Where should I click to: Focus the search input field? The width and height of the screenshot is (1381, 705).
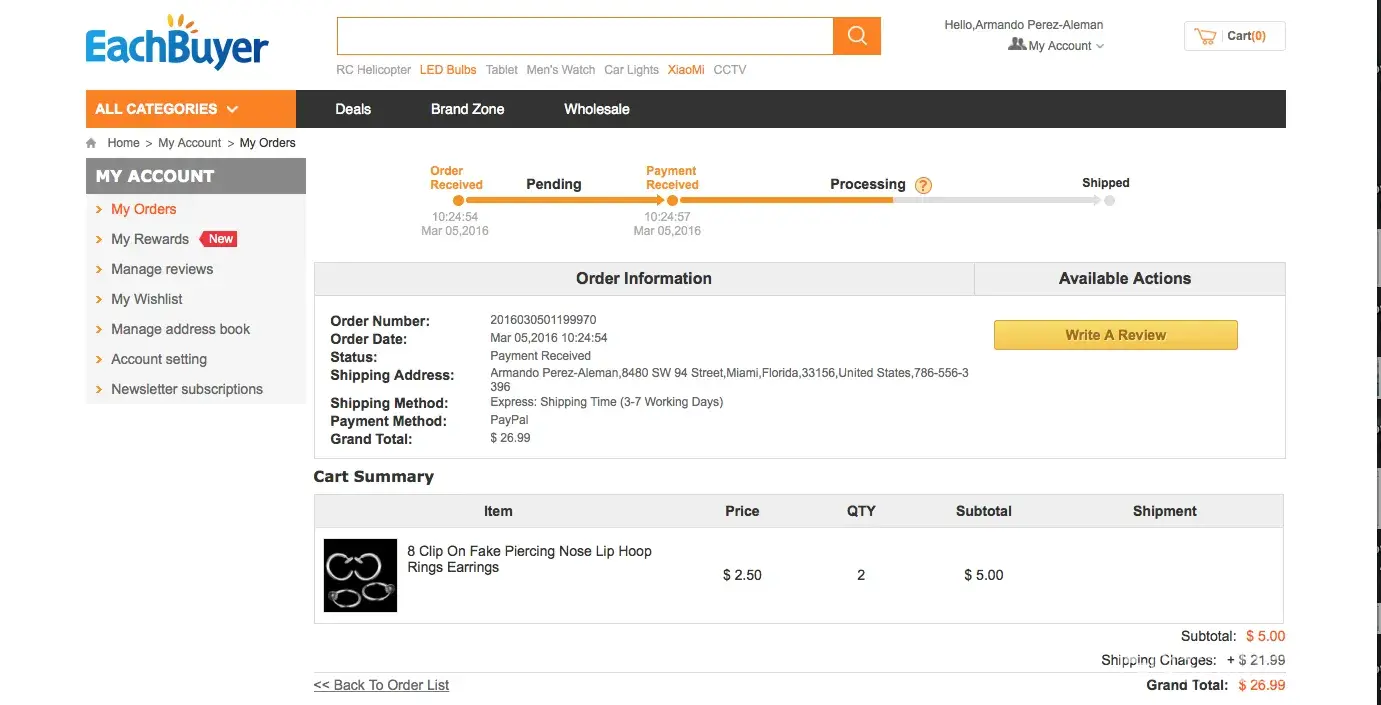[585, 36]
